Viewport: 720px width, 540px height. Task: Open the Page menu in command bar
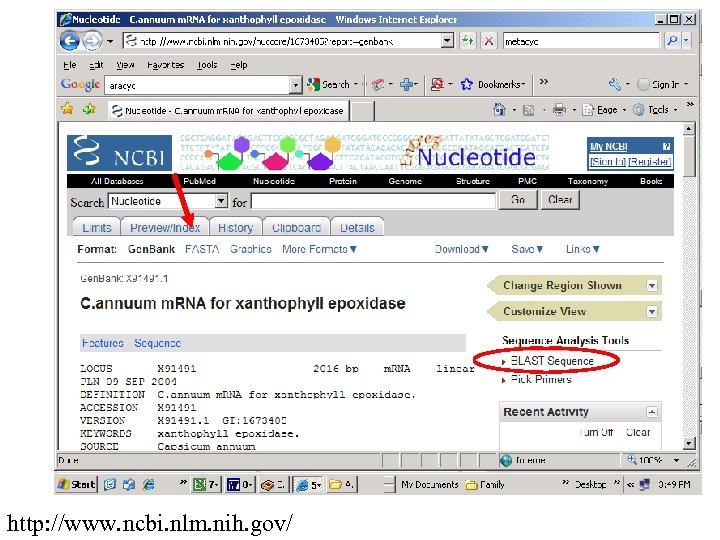tap(604, 110)
